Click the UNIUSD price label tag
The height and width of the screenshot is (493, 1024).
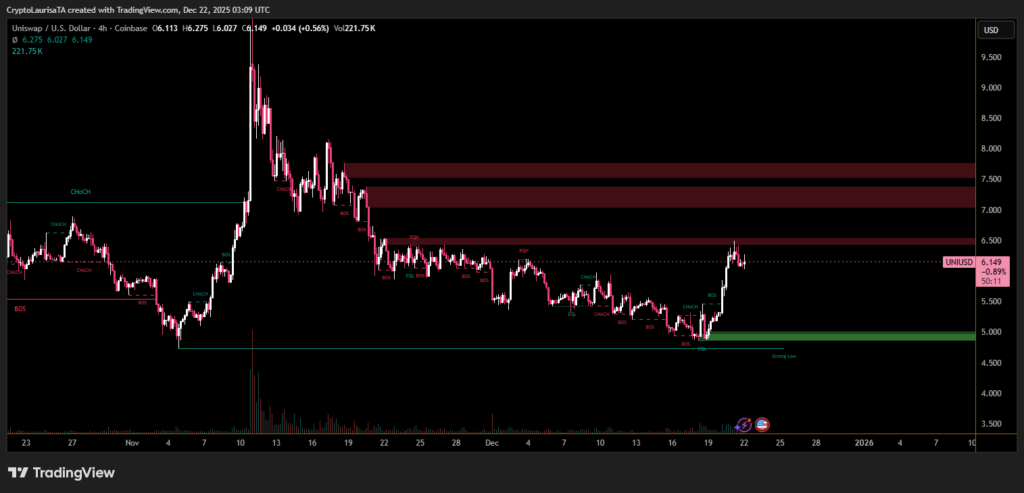(958, 262)
